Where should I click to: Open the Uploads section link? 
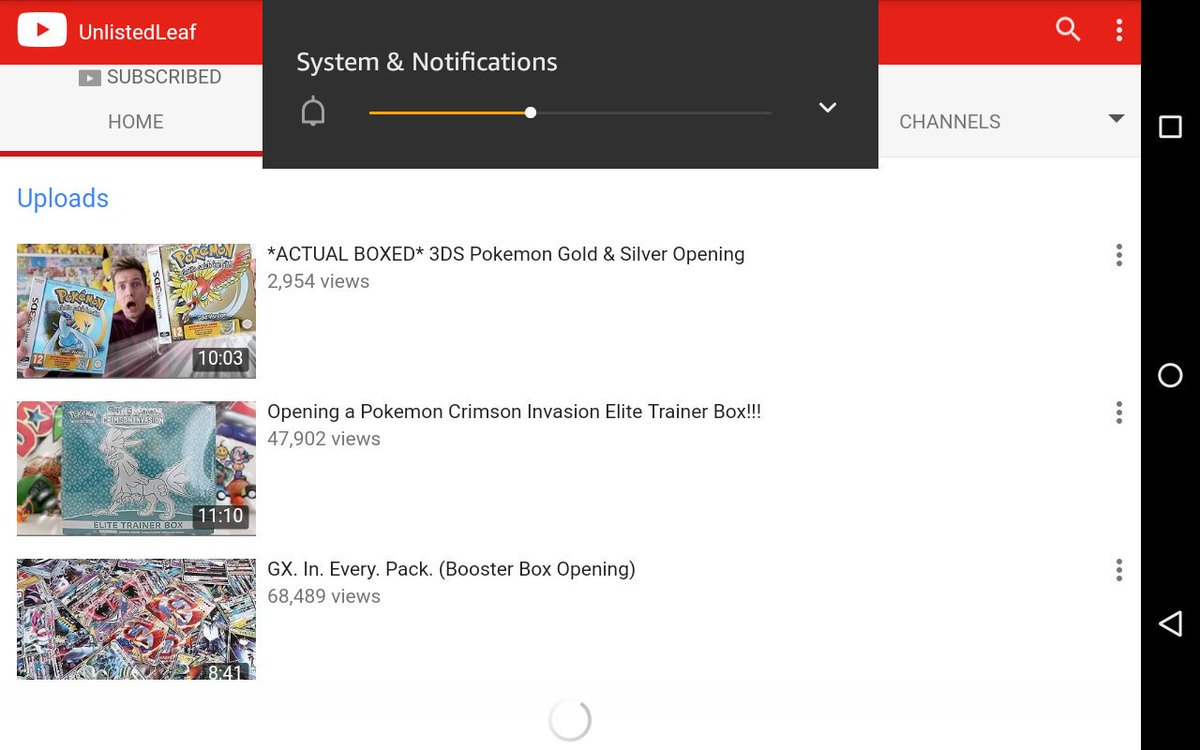coord(63,198)
